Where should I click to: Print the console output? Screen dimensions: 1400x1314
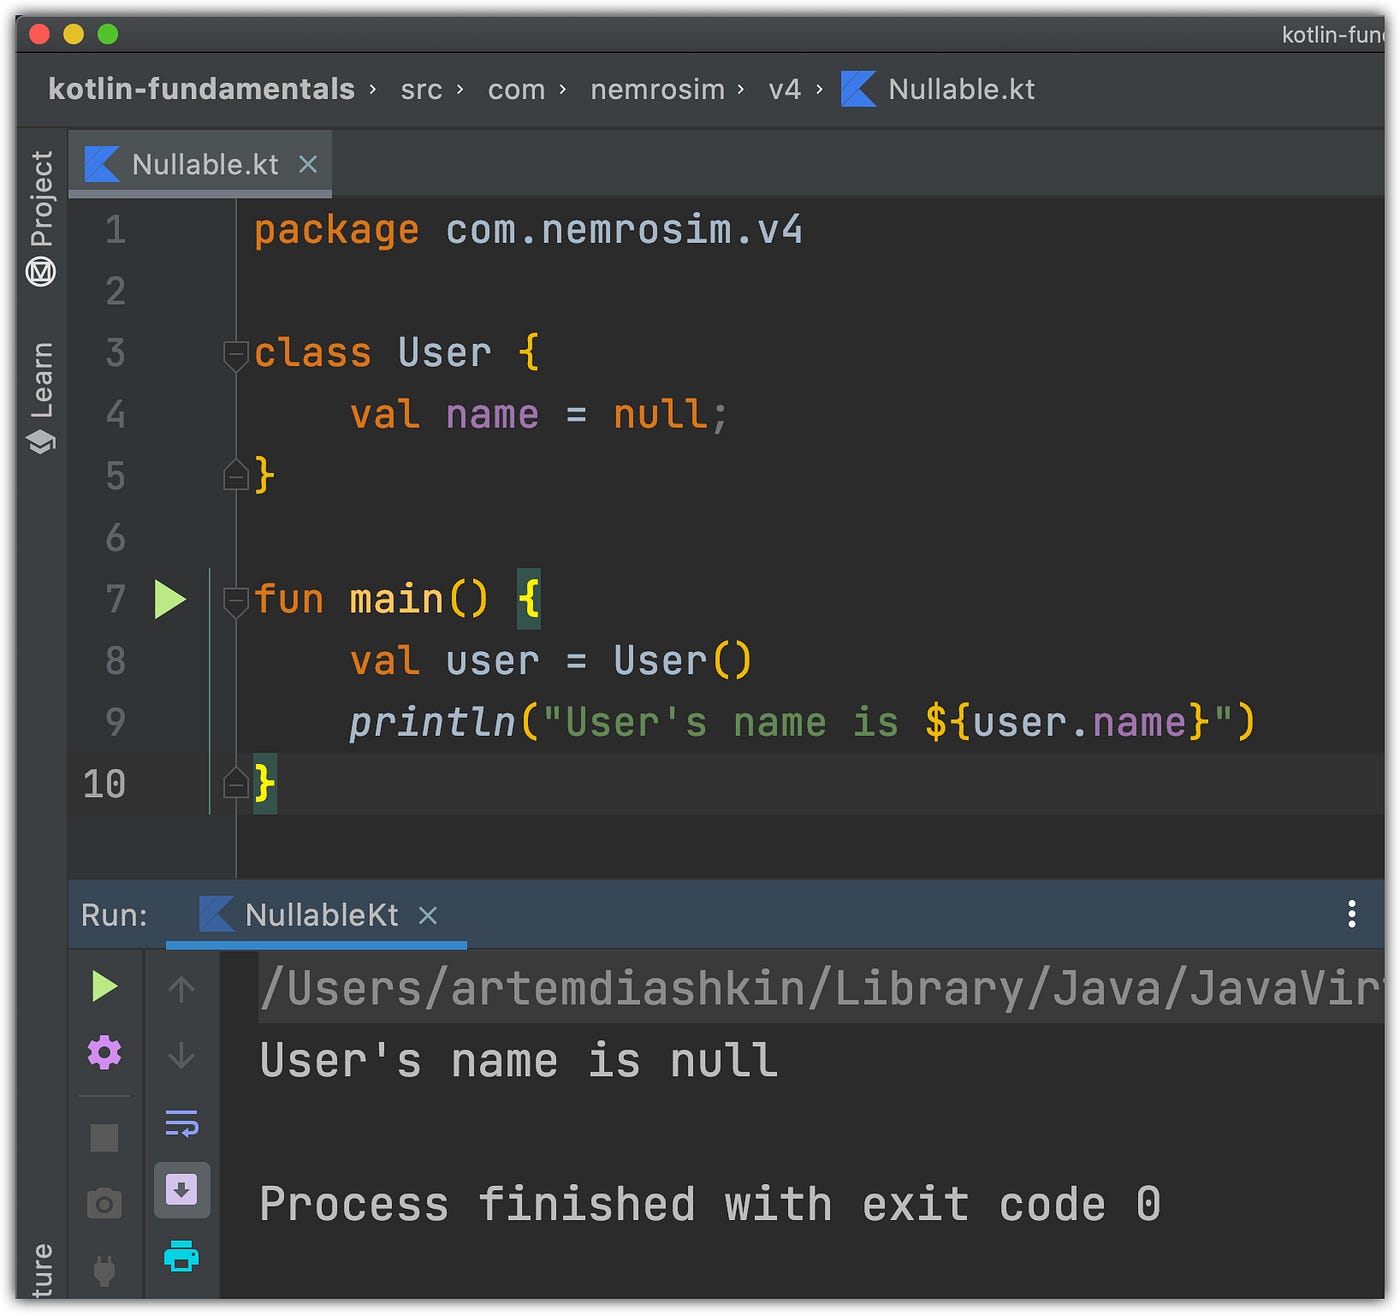[182, 1258]
